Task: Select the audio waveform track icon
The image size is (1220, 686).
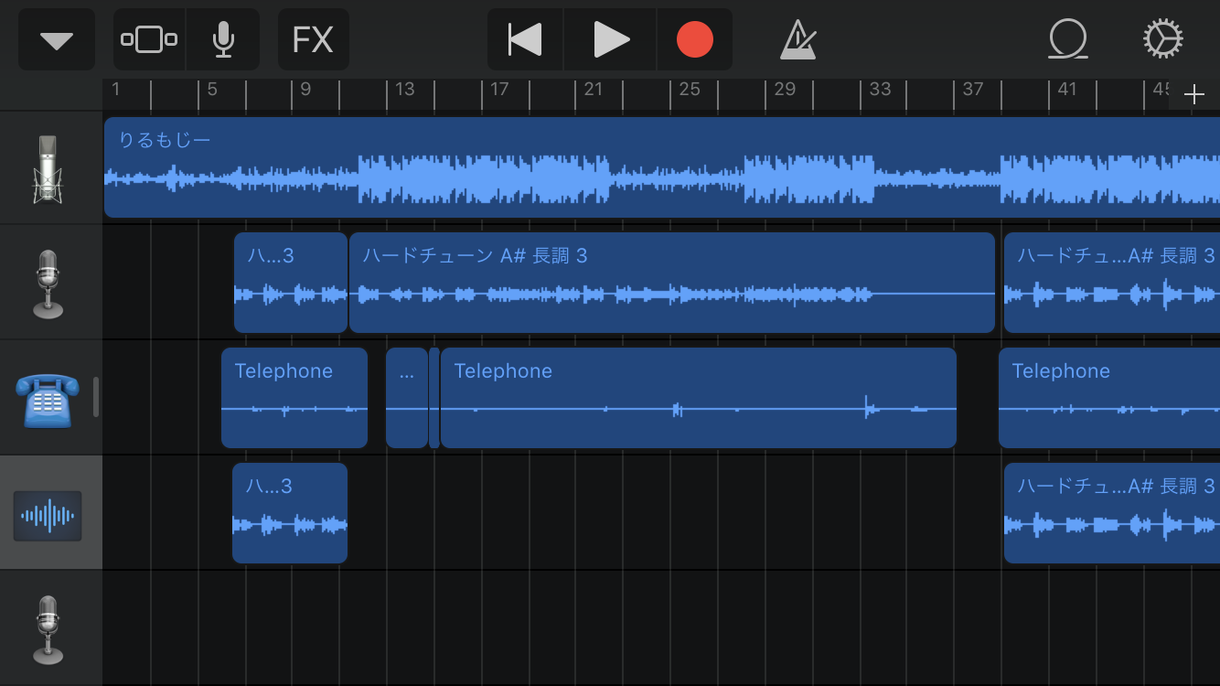Action: pos(47,516)
